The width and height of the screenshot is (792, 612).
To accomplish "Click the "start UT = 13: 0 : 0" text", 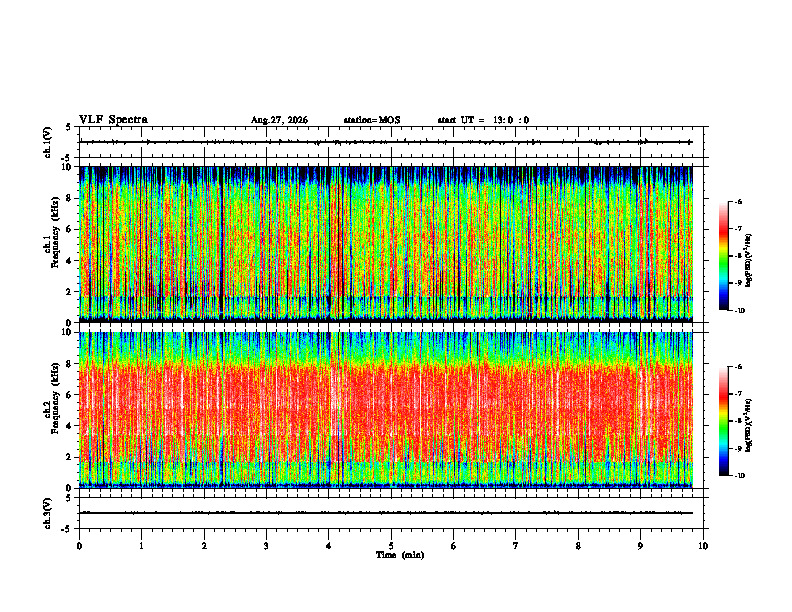I will [483, 120].
